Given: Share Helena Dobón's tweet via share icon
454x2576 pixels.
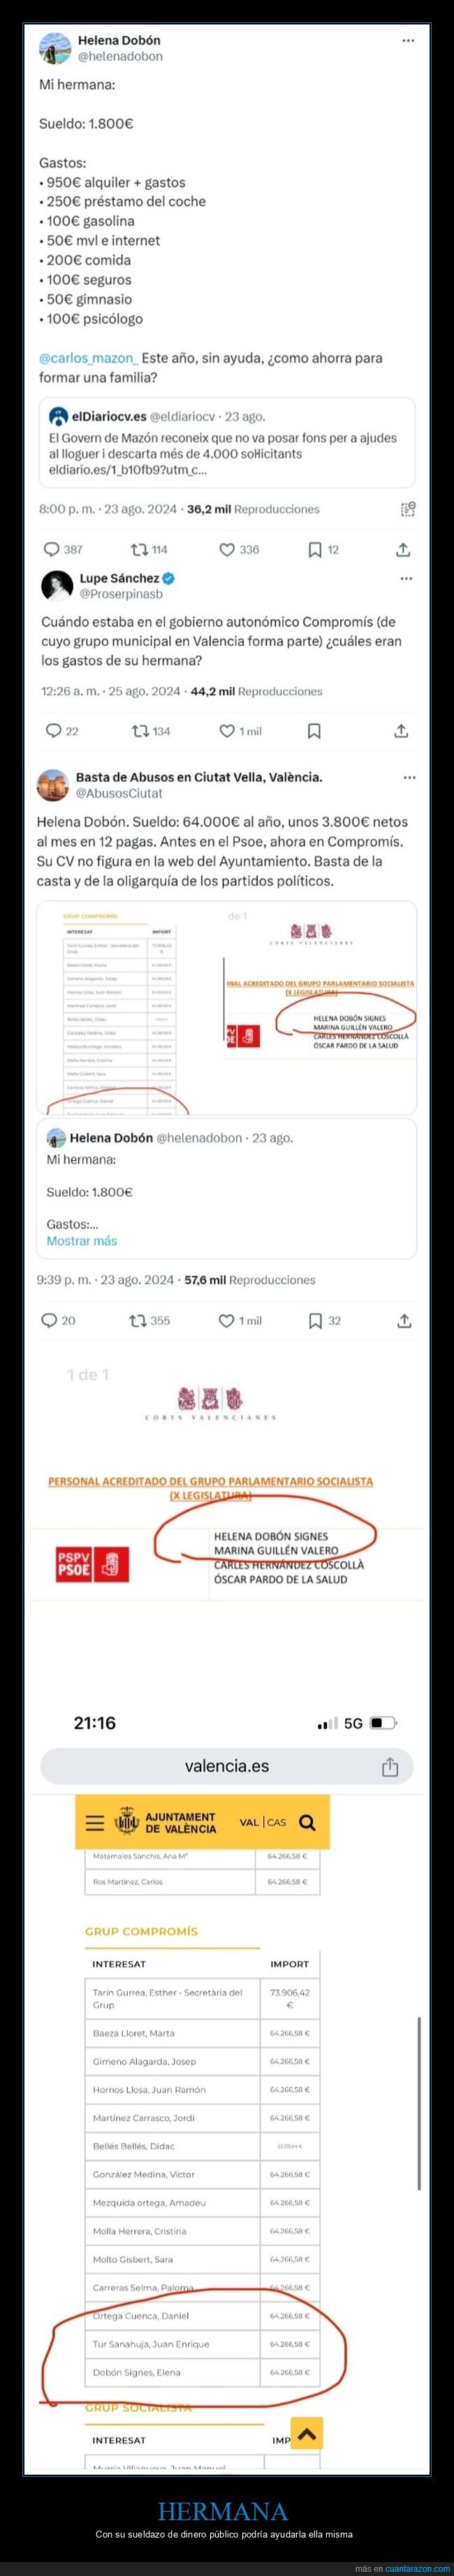Looking at the screenshot, I should pyautogui.click(x=403, y=549).
